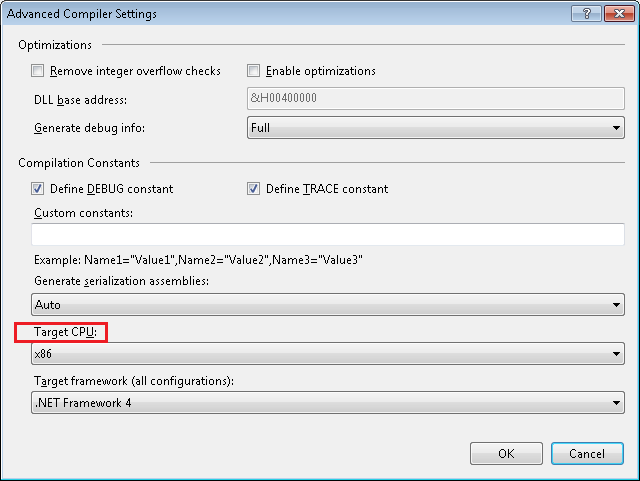Viewport: 640px width, 481px height.
Task: Click the dialog title bar text
Action: [x=83, y=14]
